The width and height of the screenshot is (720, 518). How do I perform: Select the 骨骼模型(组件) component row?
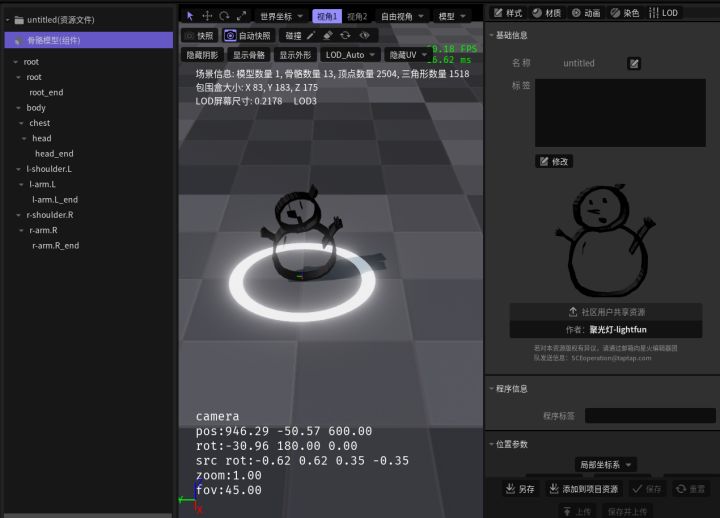(x=89, y=40)
